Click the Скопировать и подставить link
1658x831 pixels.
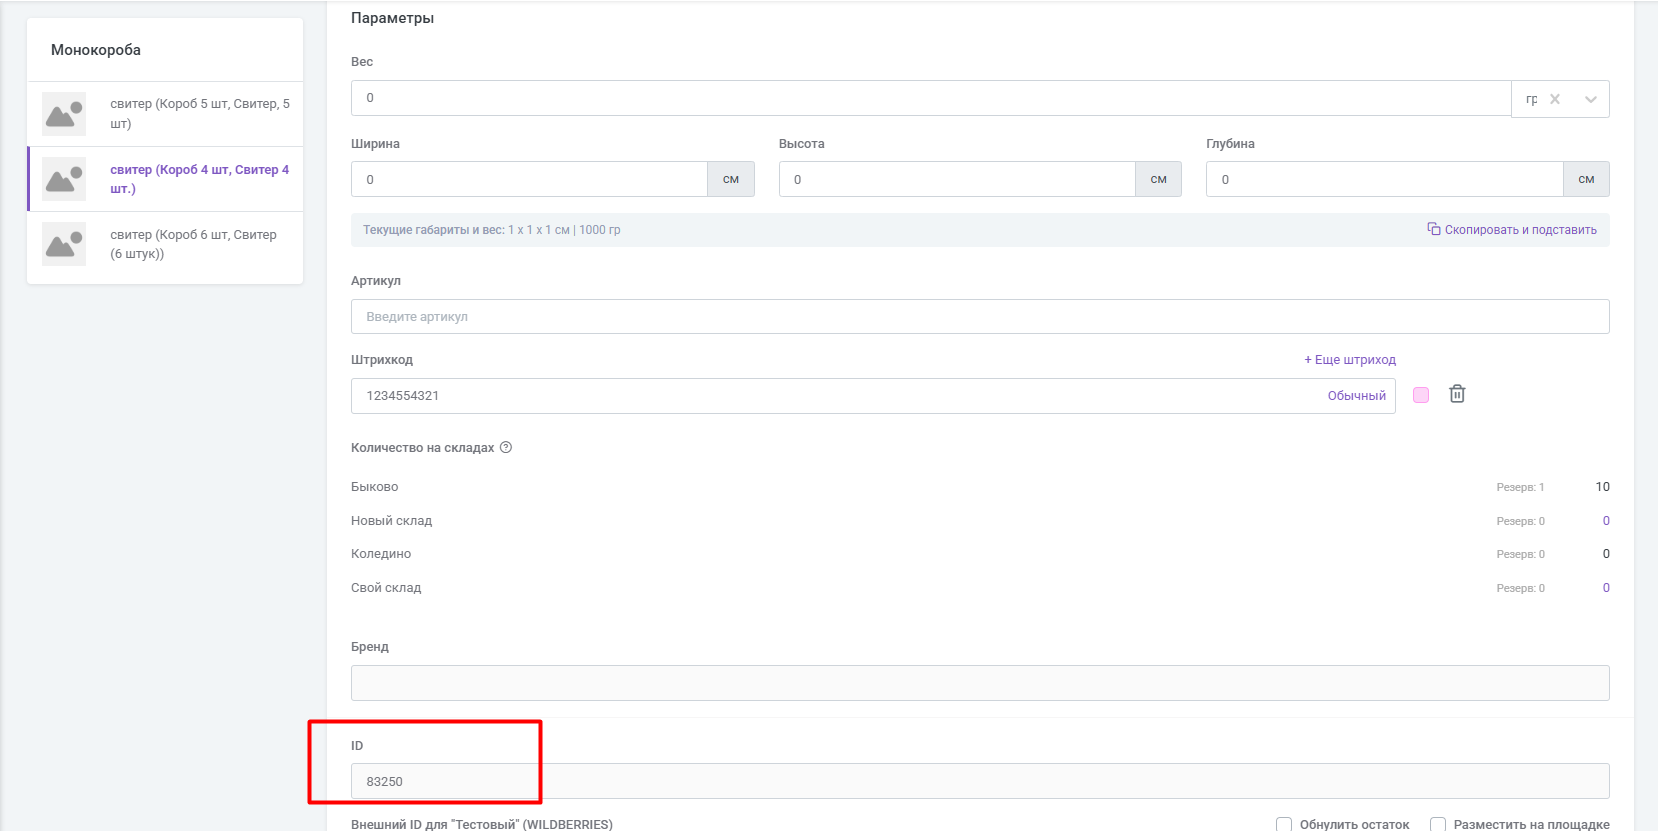(x=1520, y=230)
